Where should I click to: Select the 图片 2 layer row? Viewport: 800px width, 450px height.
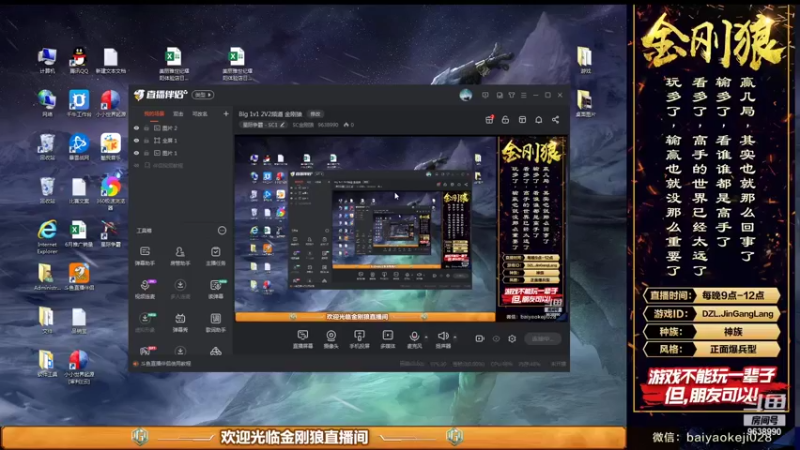click(x=181, y=128)
